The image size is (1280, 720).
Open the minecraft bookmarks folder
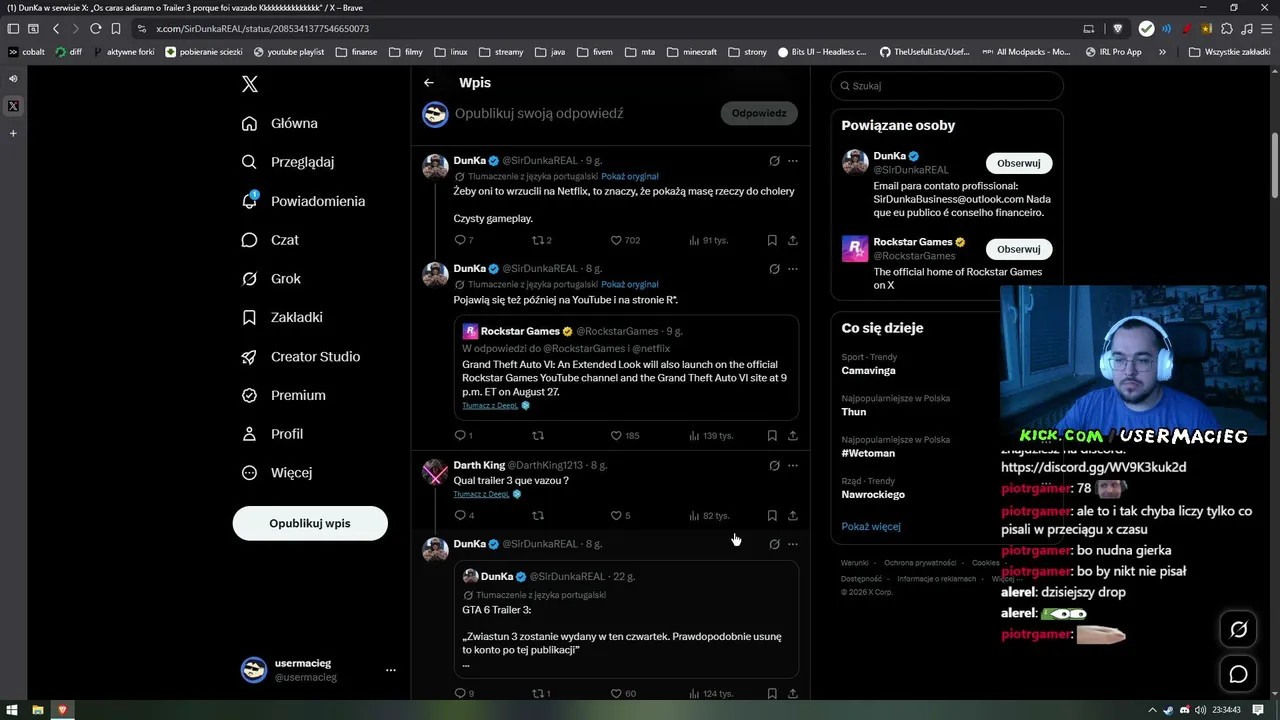pyautogui.click(x=692, y=52)
